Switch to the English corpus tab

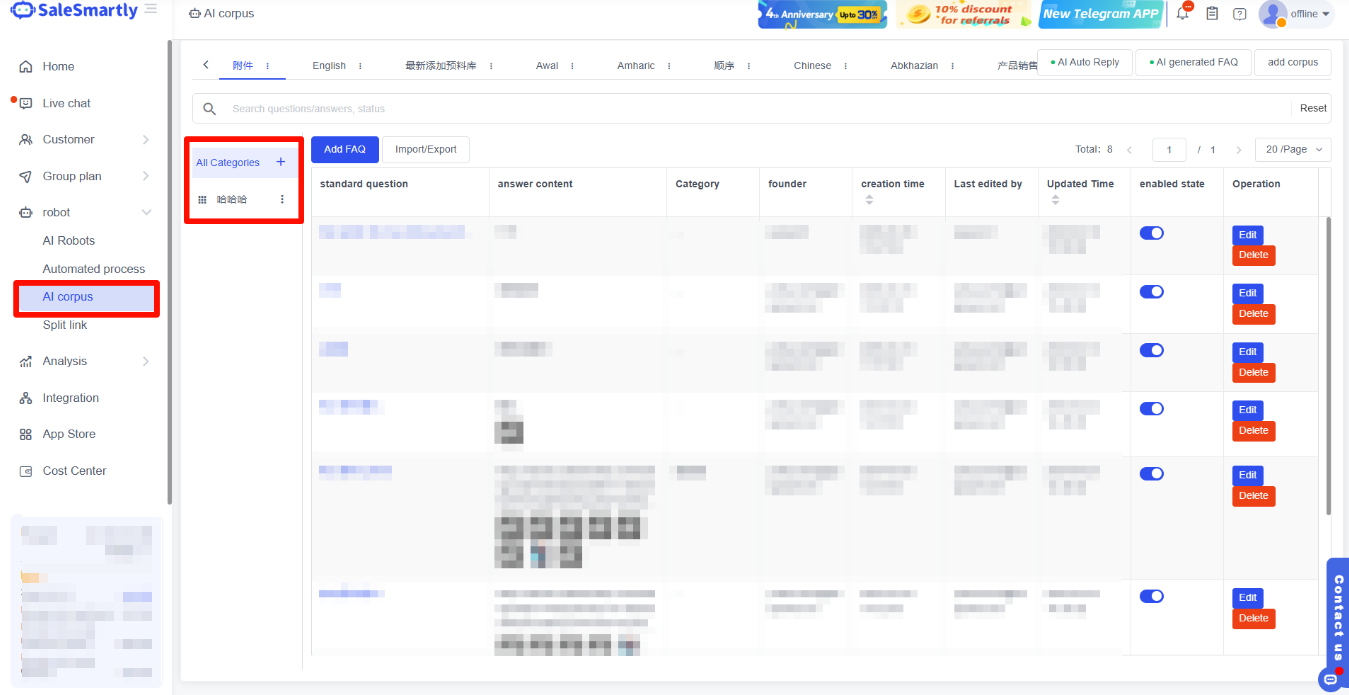point(329,66)
